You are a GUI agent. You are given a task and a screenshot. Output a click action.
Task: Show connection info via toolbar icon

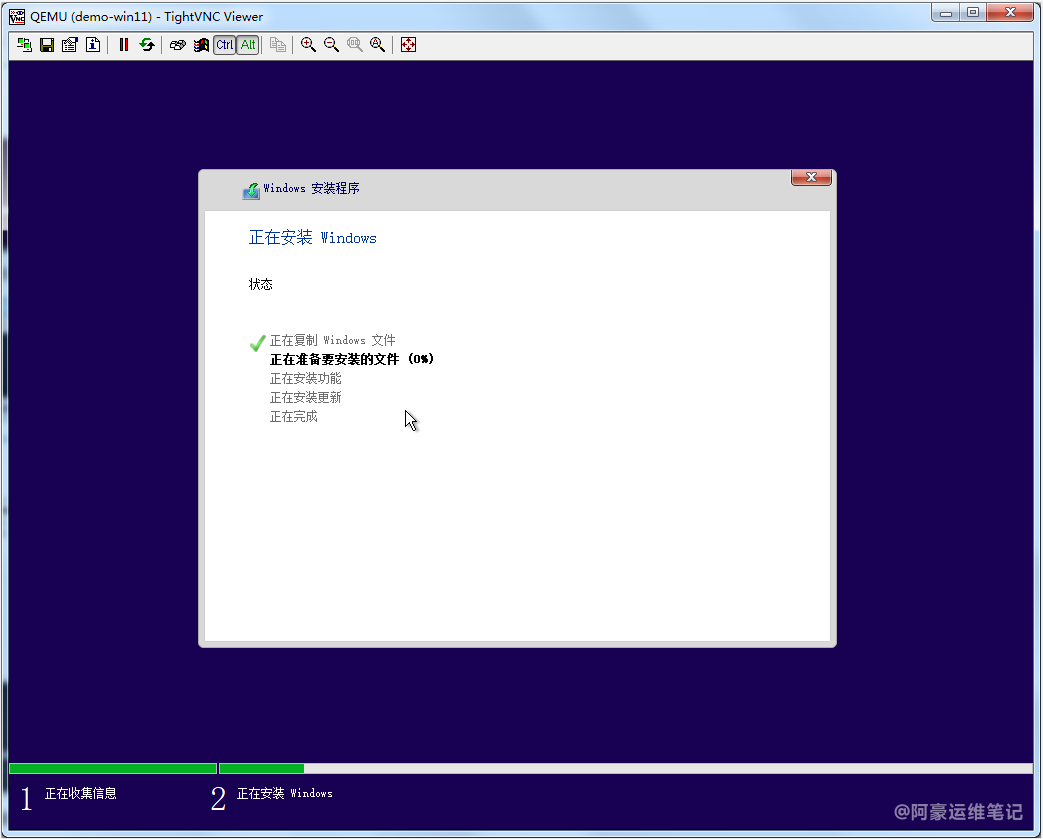[93, 45]
